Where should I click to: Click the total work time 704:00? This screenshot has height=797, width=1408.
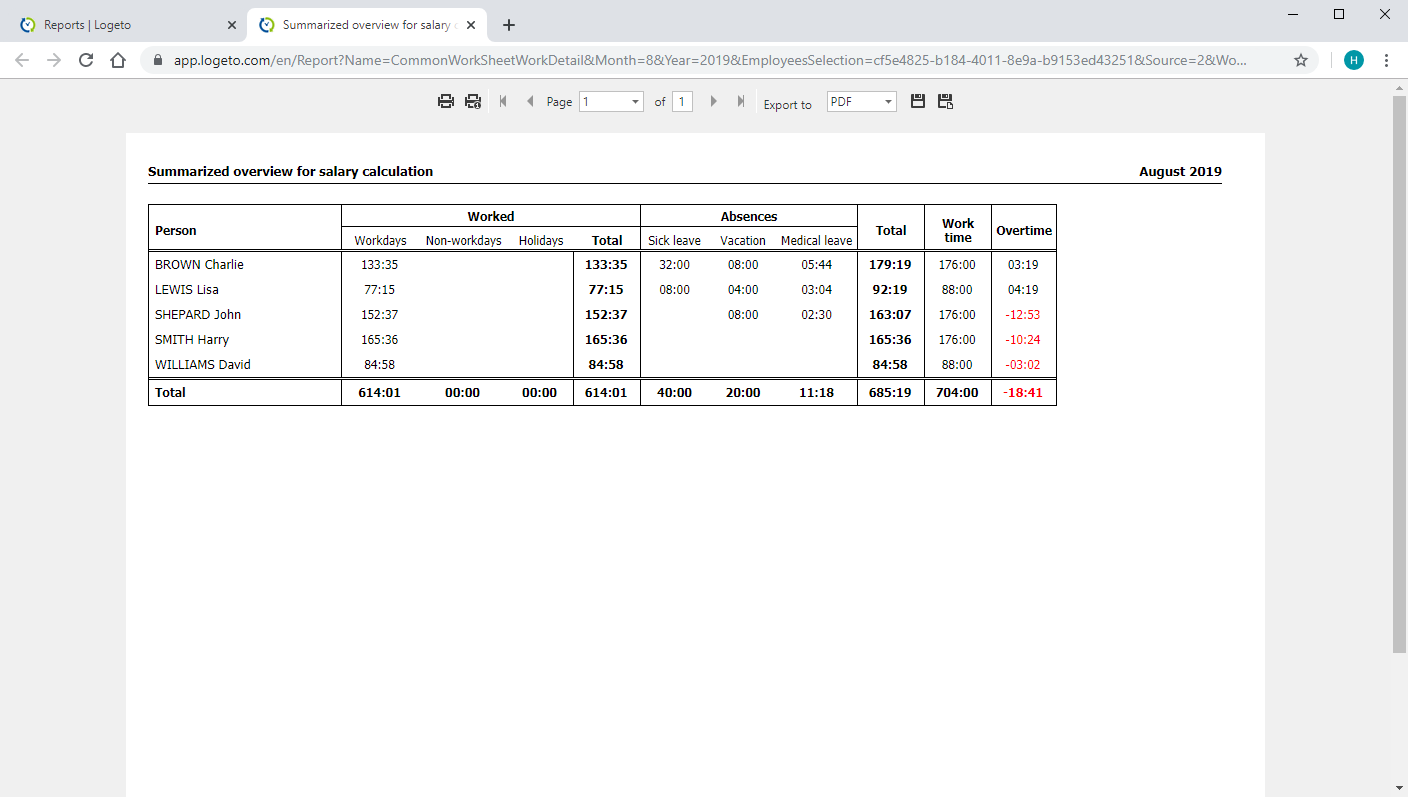(957, 393)
